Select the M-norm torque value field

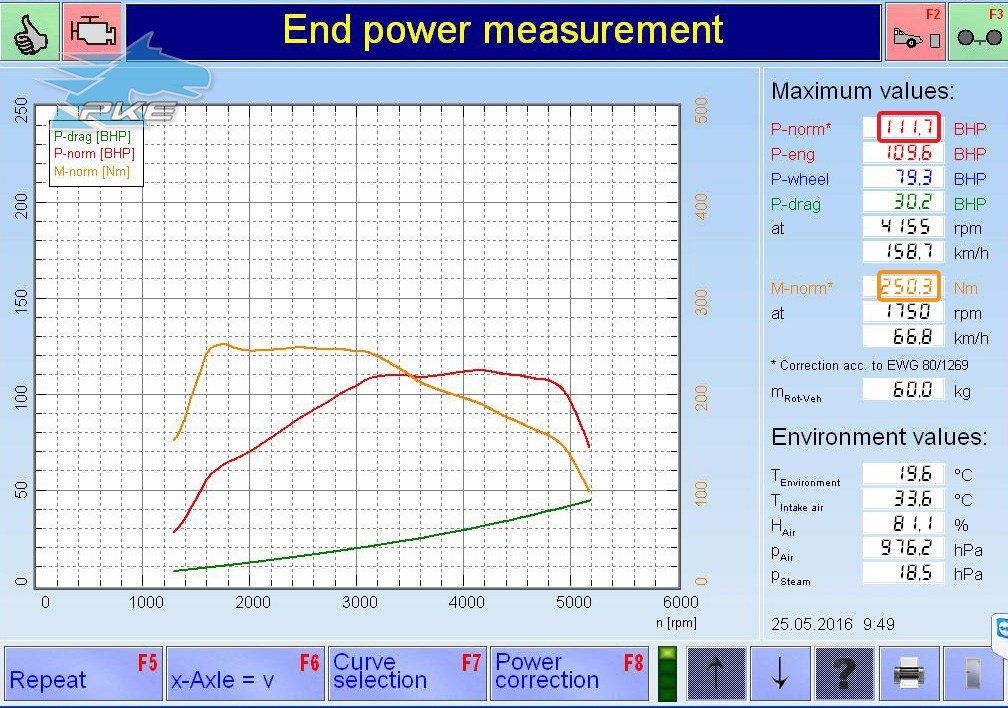pos(909,287)
